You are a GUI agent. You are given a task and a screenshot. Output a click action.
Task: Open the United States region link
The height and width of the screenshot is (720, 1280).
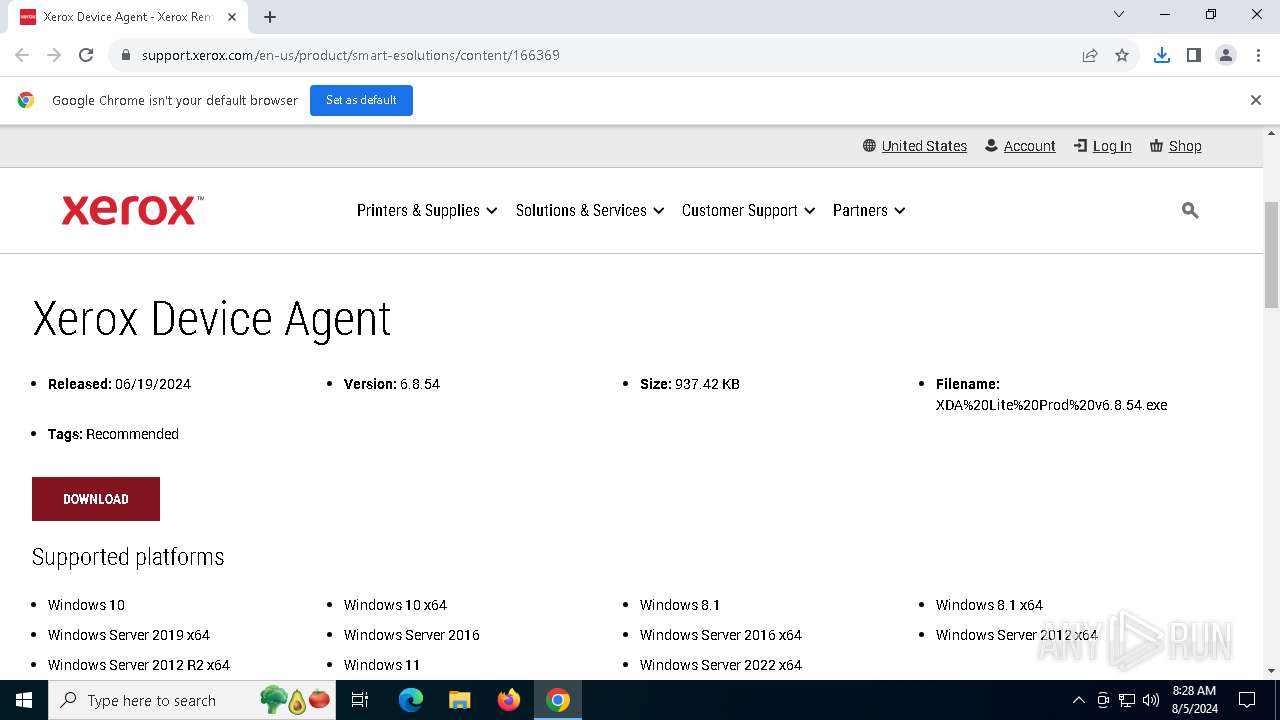(915, 146)
